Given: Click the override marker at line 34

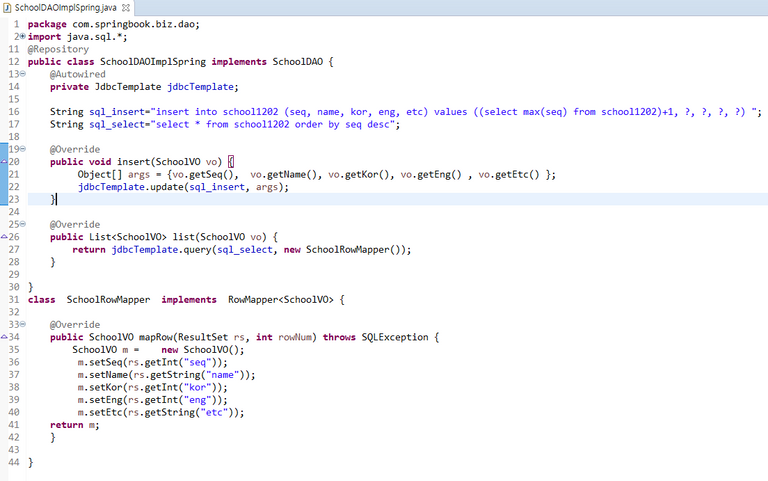Looking at the screenshot, I should pos(4,337).
